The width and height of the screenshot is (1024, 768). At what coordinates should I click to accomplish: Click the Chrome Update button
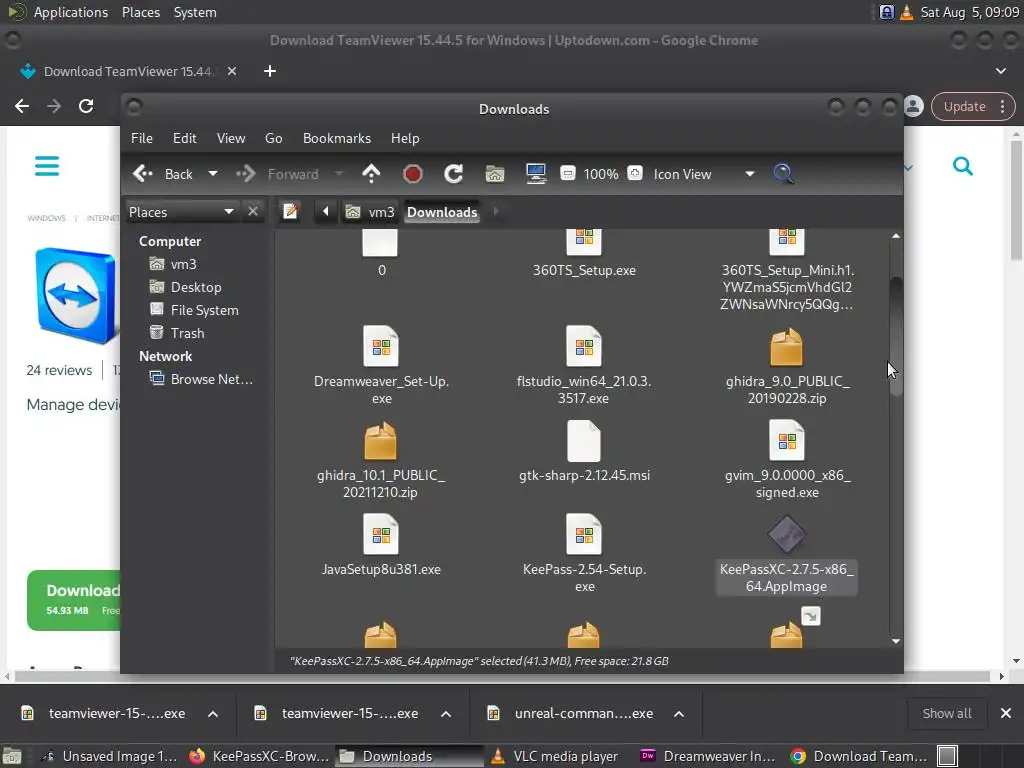click(972, 106)
